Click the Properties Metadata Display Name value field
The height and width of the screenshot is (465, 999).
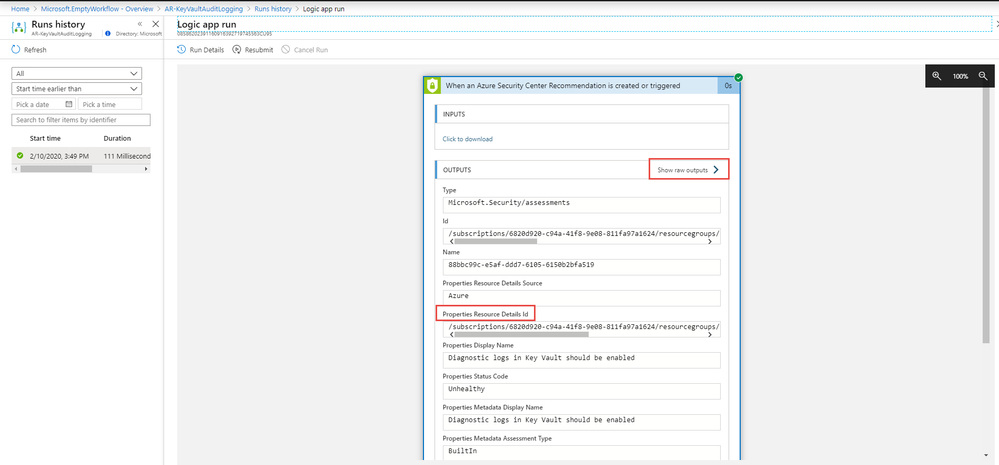581,422
